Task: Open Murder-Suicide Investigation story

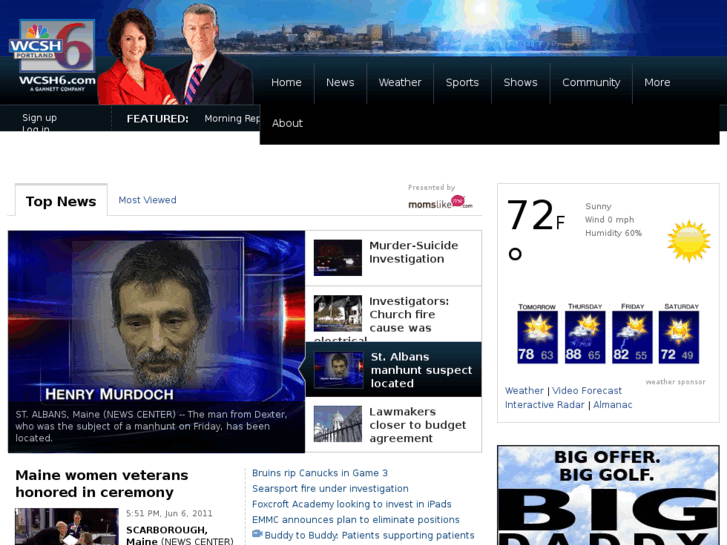Action: 414,252
